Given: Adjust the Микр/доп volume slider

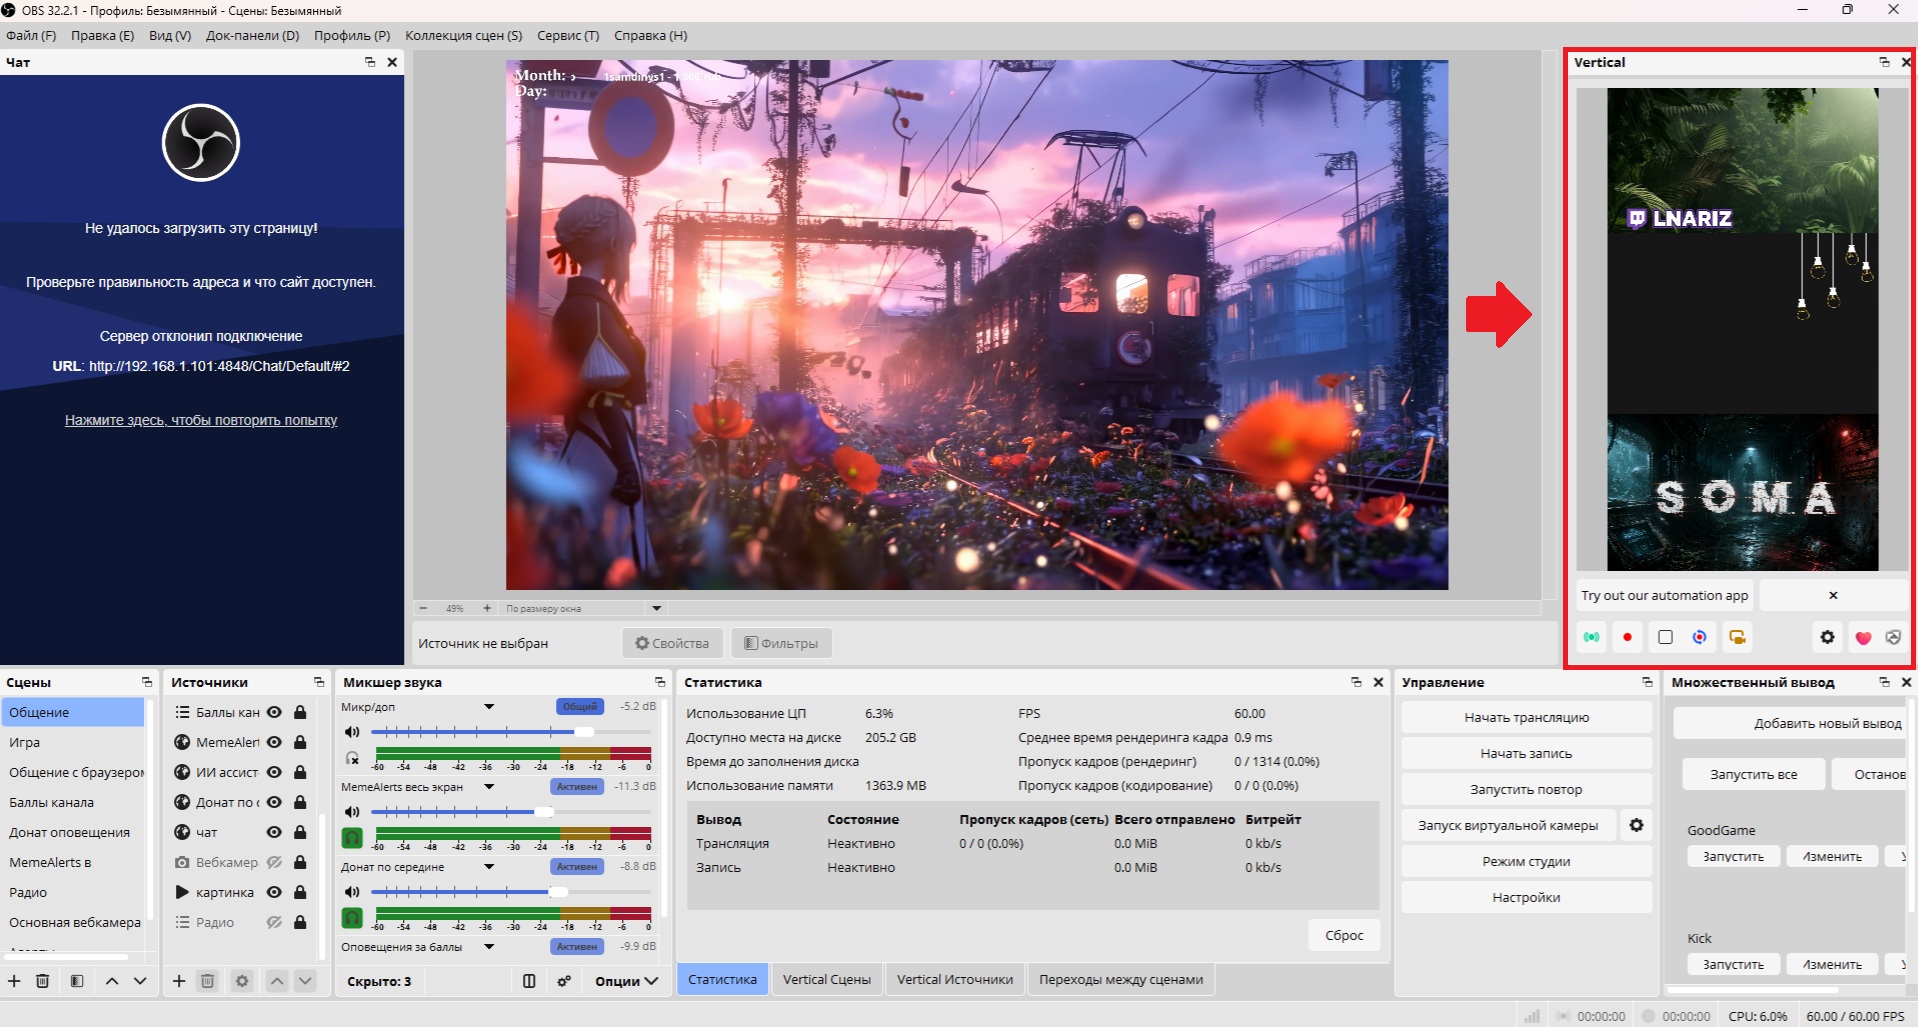Looking at the screenshot, I should point(512,732).
